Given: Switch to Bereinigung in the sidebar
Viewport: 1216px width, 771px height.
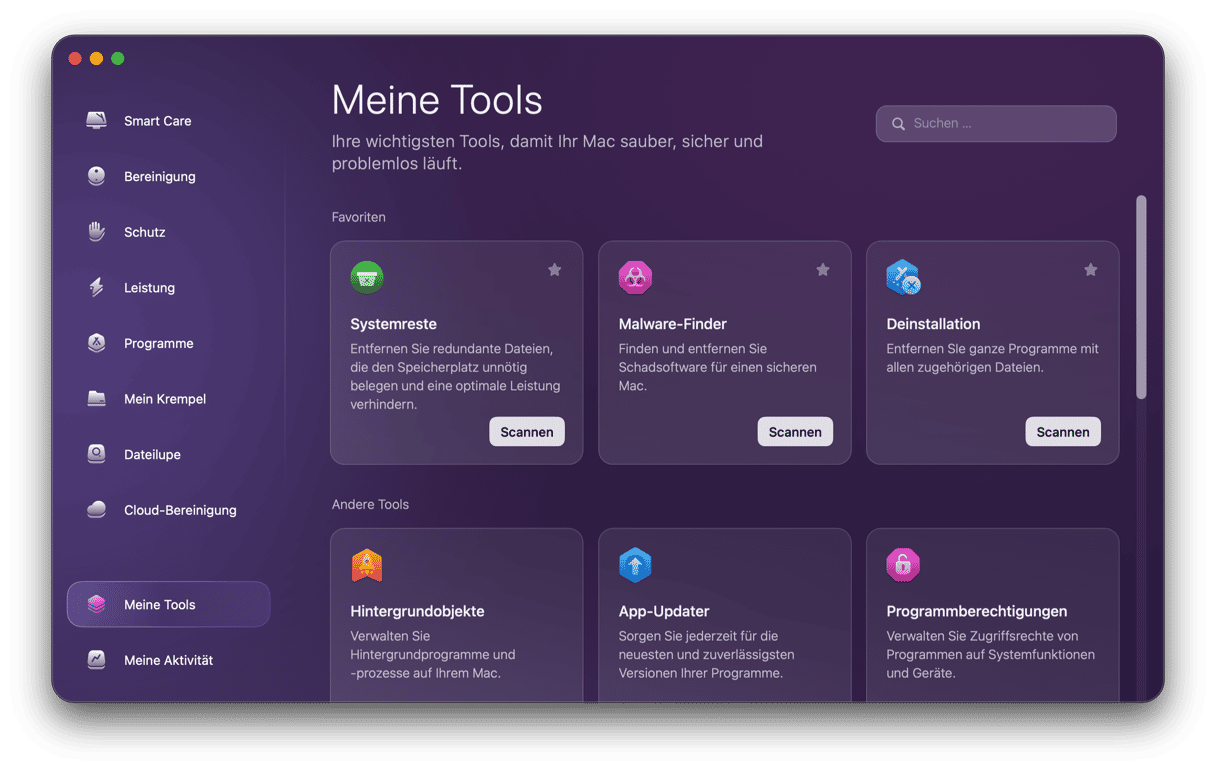Looking at the screenshot, I should [159, 177].
